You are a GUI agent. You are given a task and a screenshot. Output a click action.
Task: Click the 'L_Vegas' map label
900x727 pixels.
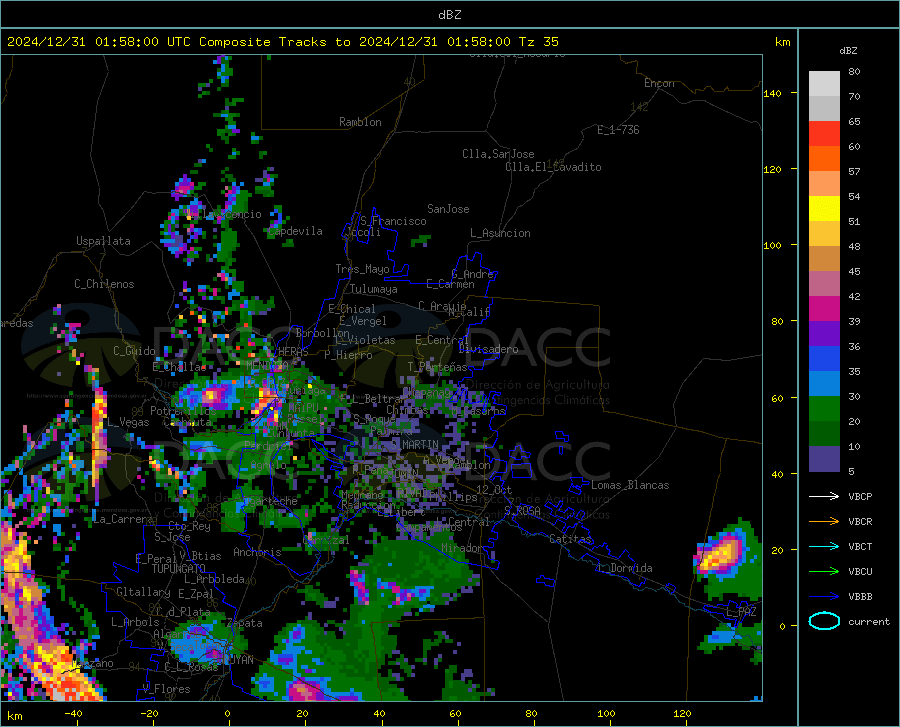point(127,422)
